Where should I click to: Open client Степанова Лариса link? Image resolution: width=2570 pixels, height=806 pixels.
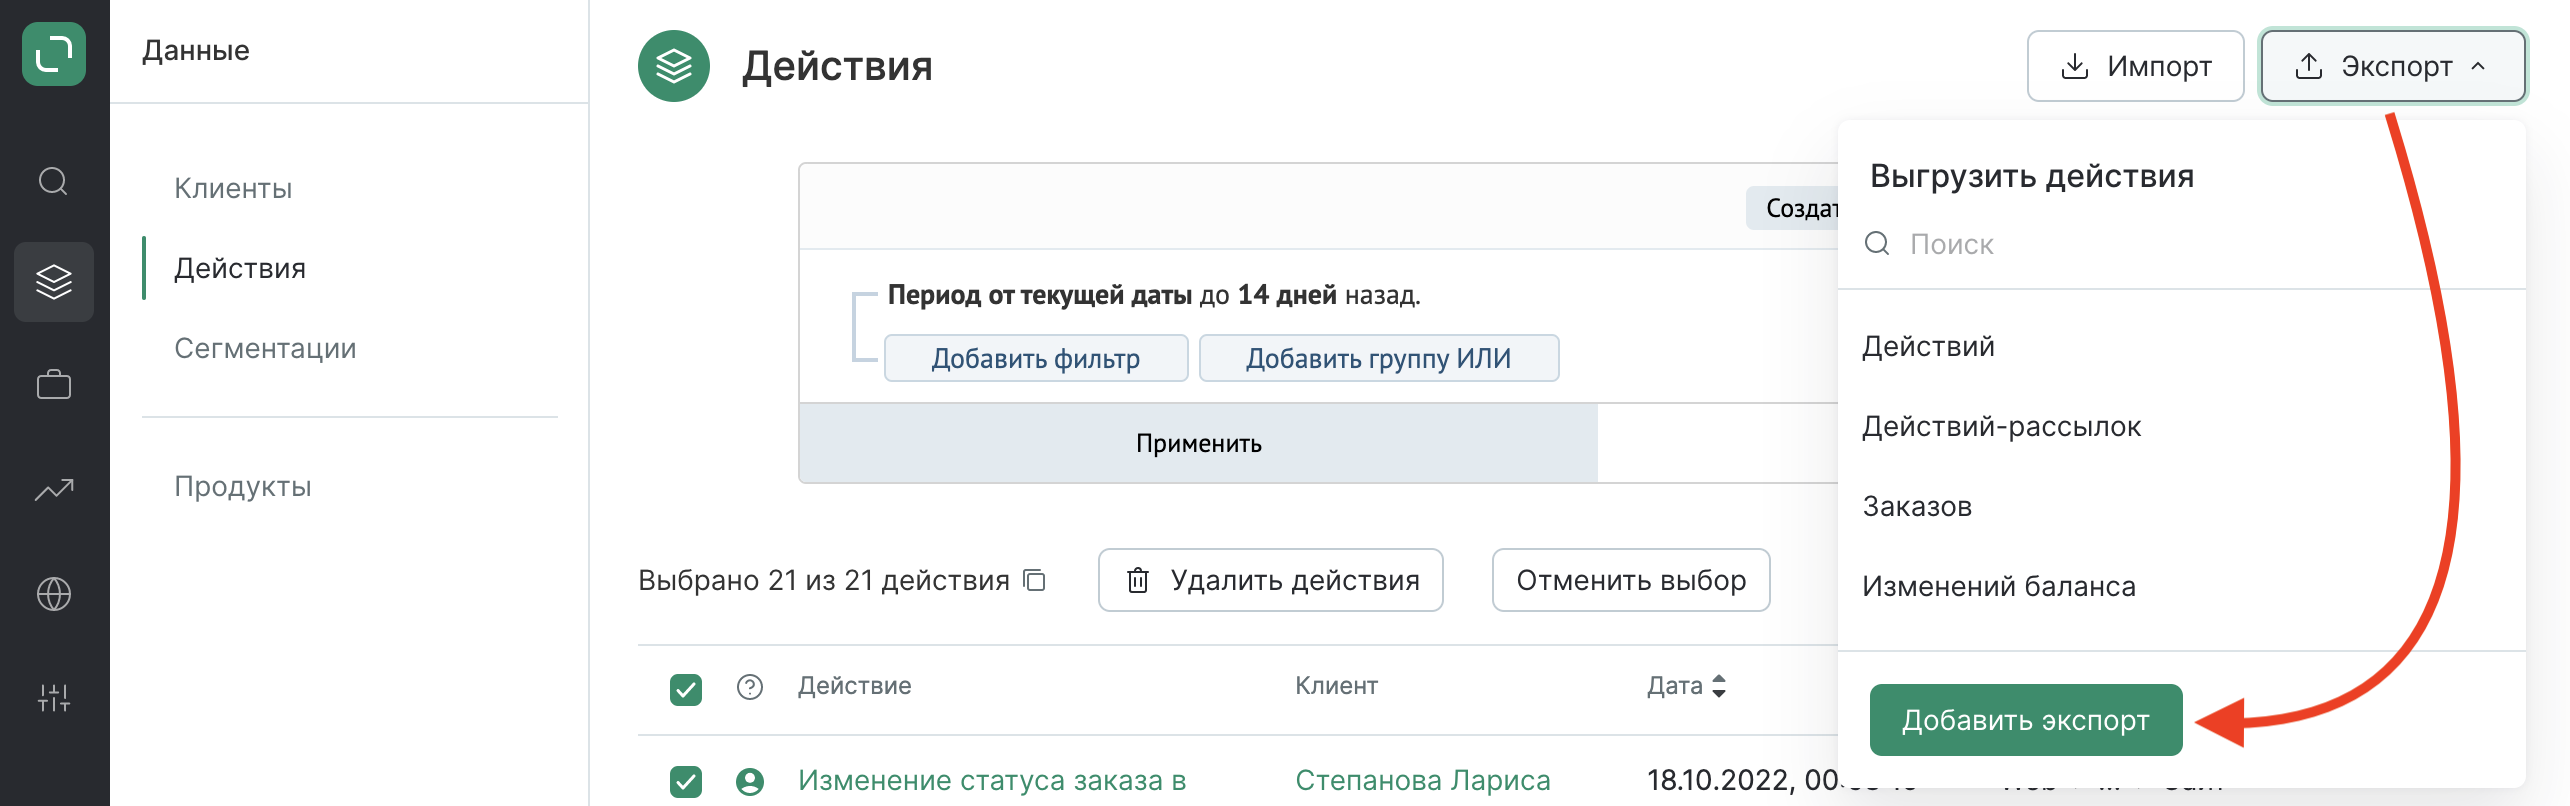tap(1423, 781)
